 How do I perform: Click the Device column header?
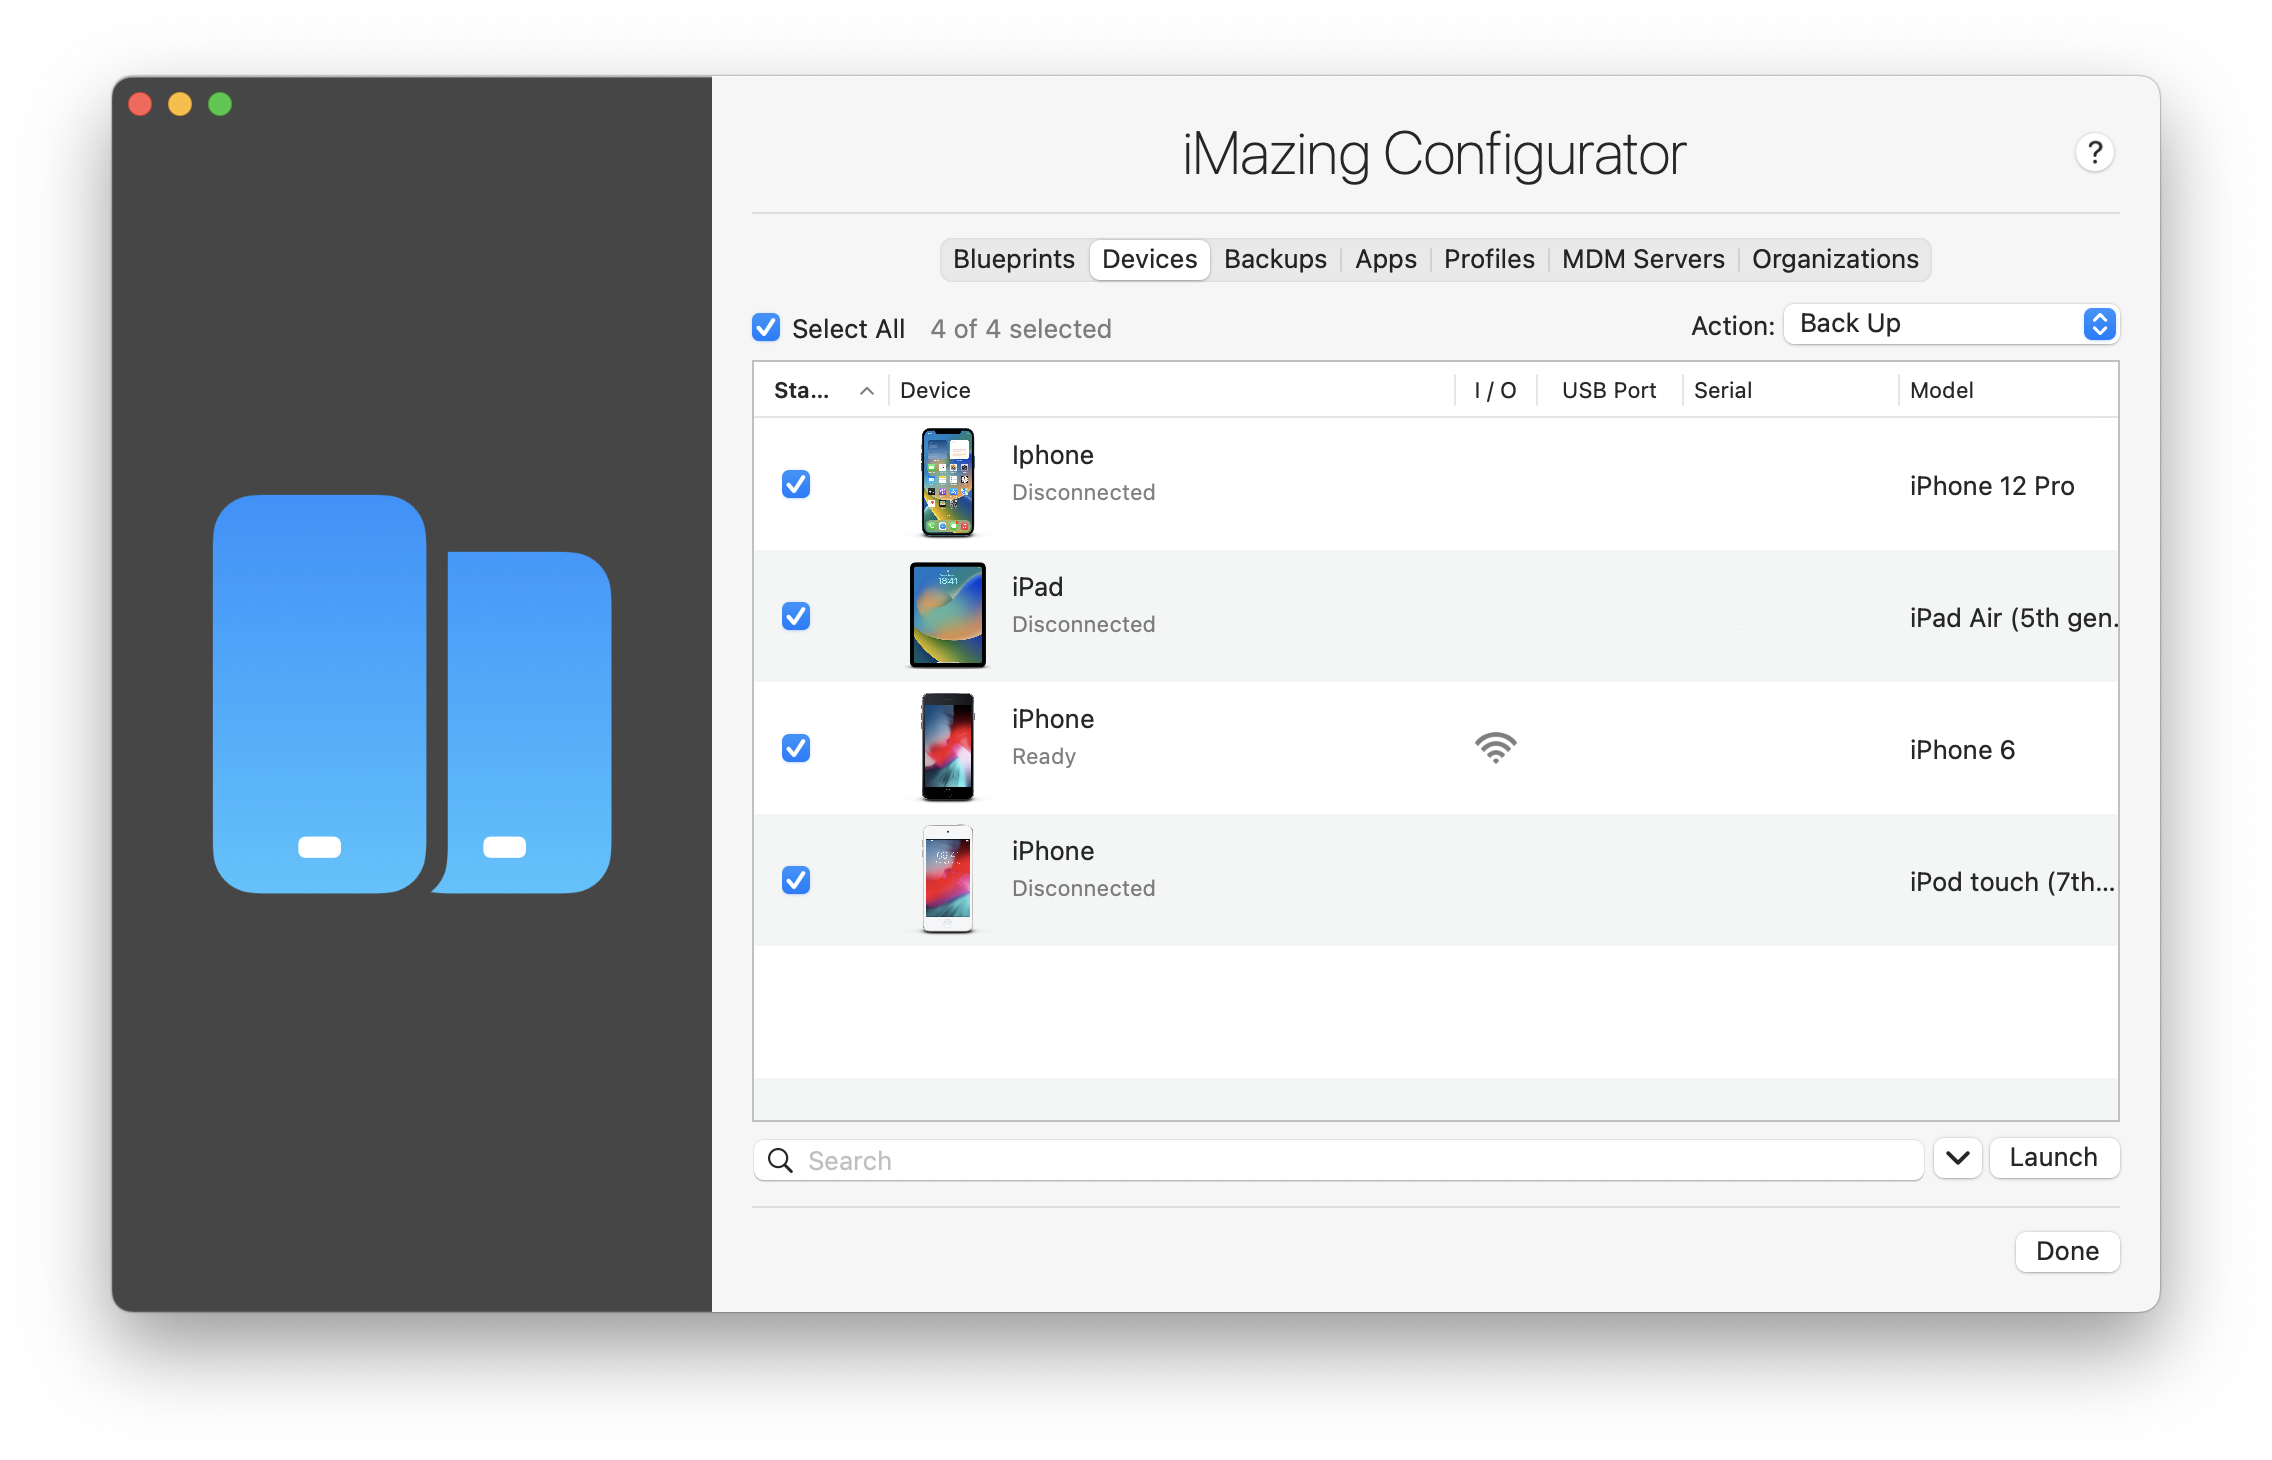pyautogui.click(x=1172, y=390)
